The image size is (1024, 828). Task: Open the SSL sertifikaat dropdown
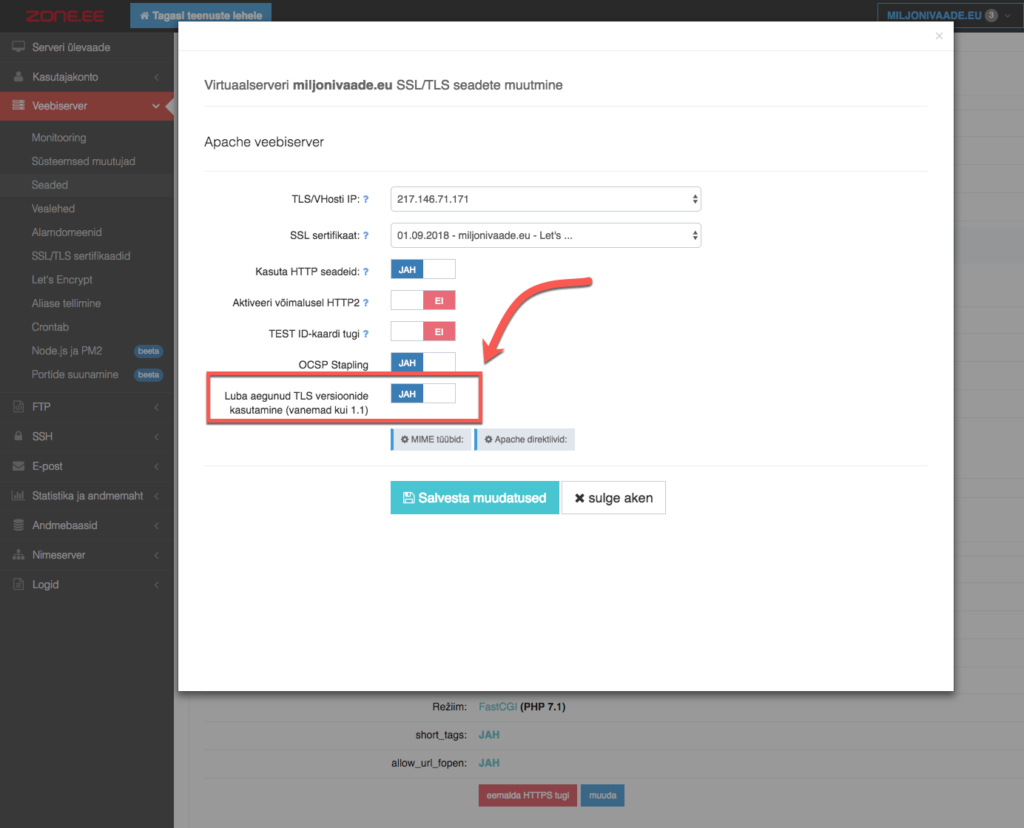(x=546, y=235)
